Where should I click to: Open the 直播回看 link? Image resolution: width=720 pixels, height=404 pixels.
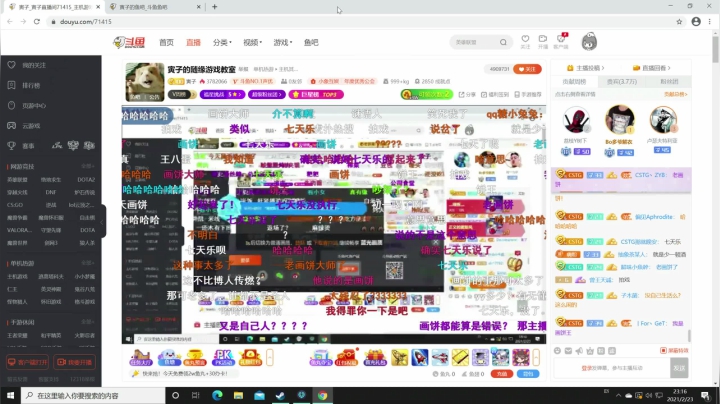tap(652, 68)
